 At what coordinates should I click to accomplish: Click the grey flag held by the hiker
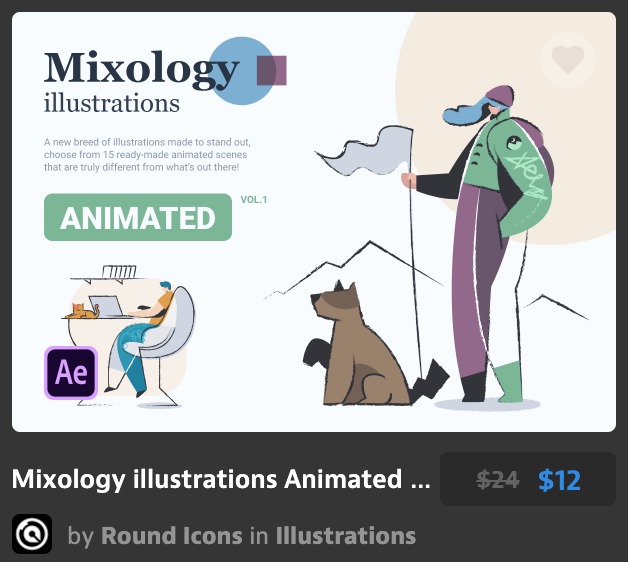366,151
